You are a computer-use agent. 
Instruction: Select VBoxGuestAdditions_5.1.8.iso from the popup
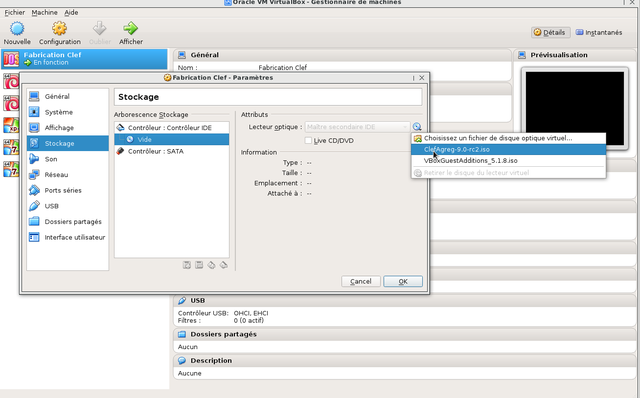tap(509, 160)
